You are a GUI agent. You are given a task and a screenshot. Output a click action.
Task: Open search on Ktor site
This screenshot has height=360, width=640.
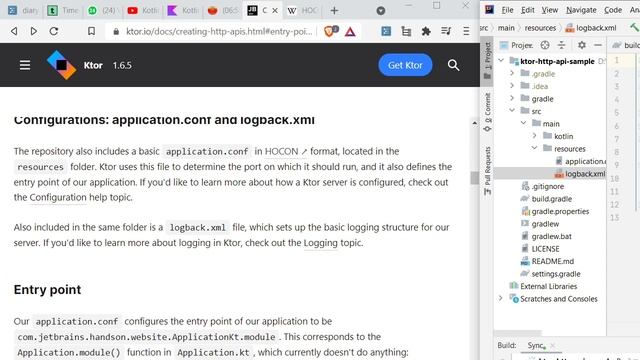(x=453, y=65)
